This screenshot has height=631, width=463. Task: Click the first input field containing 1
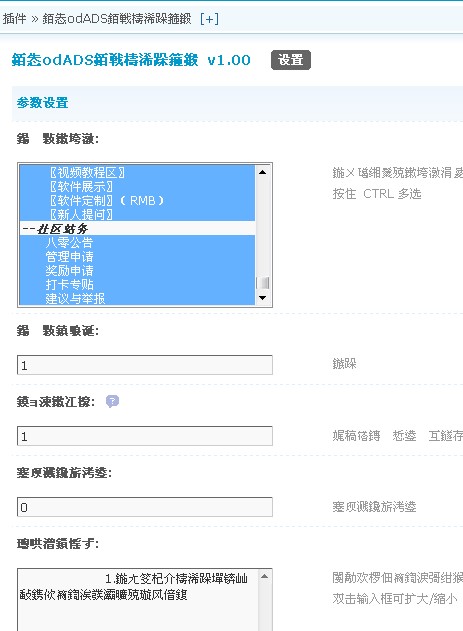point(145,365)
